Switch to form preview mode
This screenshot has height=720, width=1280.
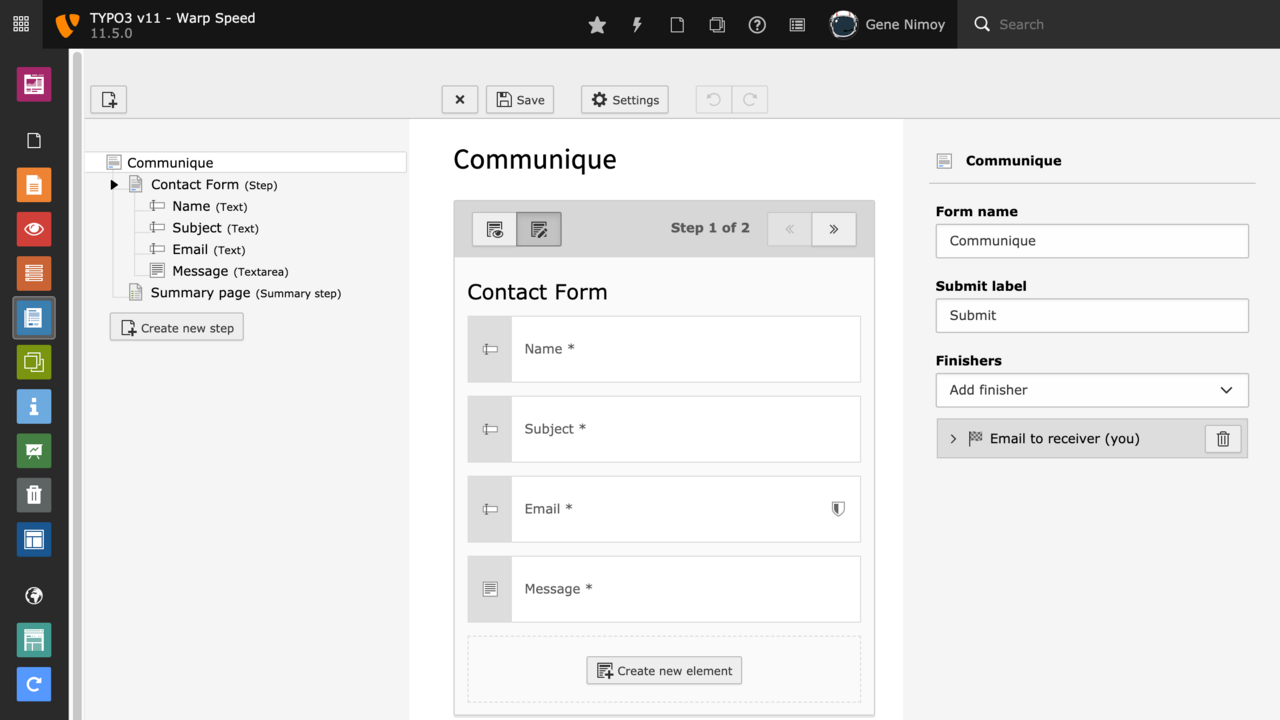pos(495,229)
